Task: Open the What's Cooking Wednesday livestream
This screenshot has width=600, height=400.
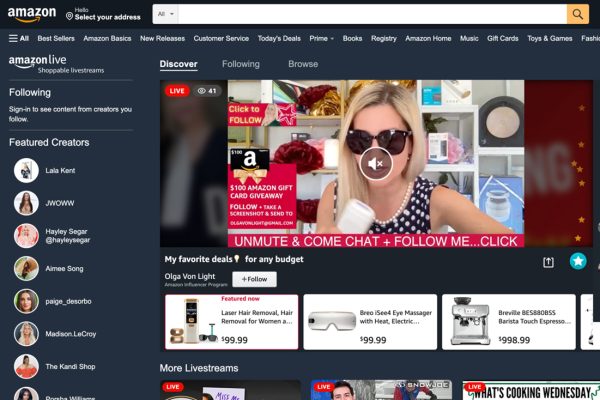Action: pyautogui.click(x=531, y=390)
